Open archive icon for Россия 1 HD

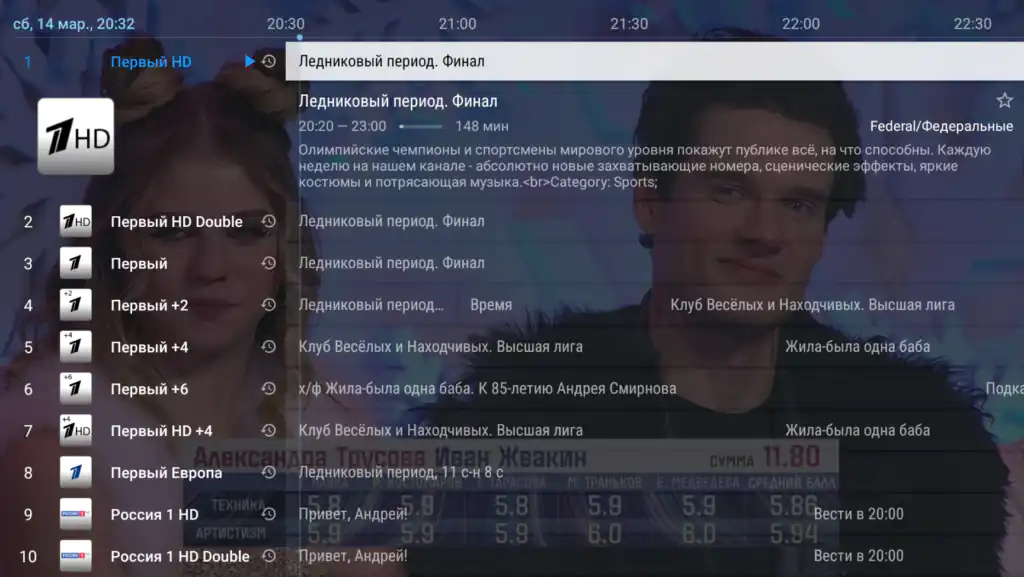(268, 514)
